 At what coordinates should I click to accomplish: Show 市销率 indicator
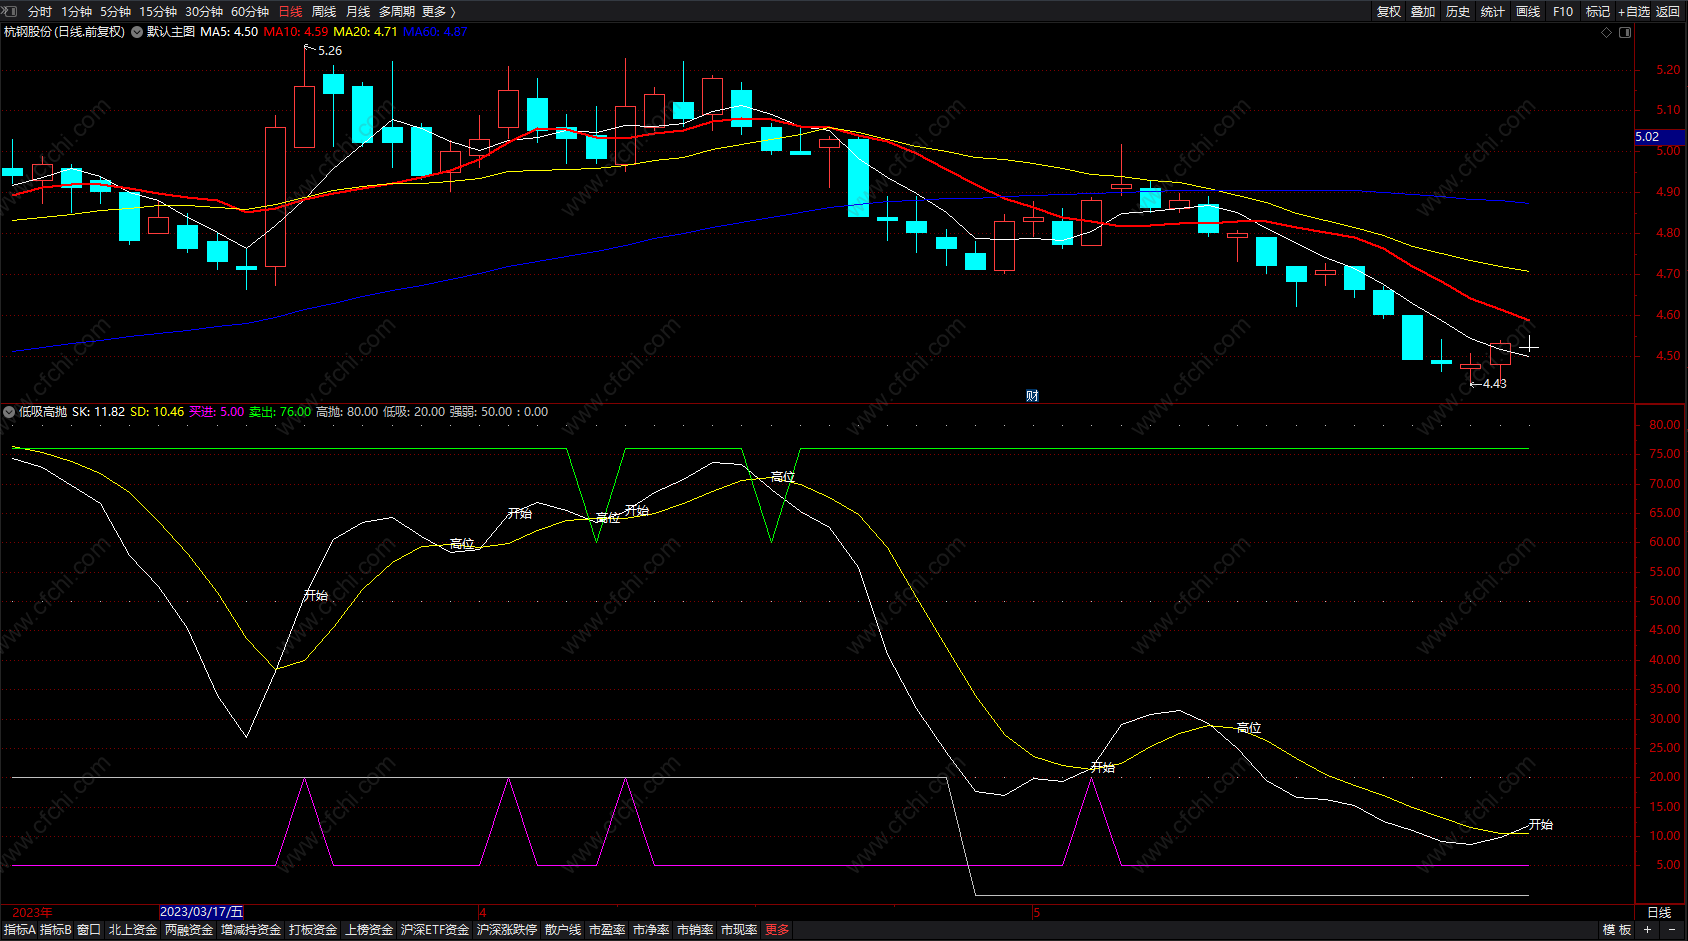pos(695,930)
